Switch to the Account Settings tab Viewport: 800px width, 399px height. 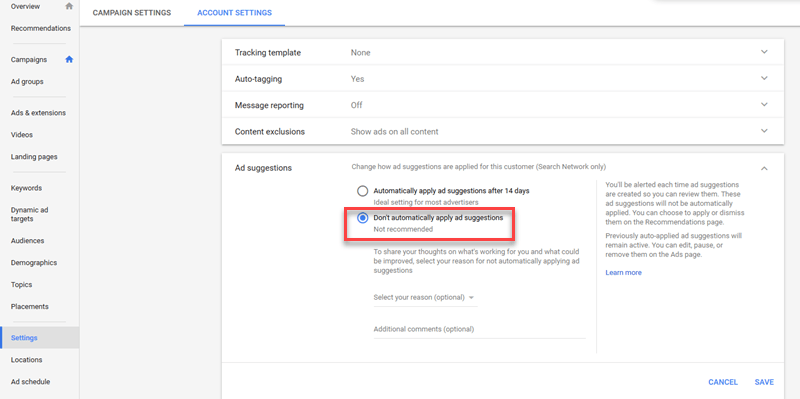coord(234,13)
